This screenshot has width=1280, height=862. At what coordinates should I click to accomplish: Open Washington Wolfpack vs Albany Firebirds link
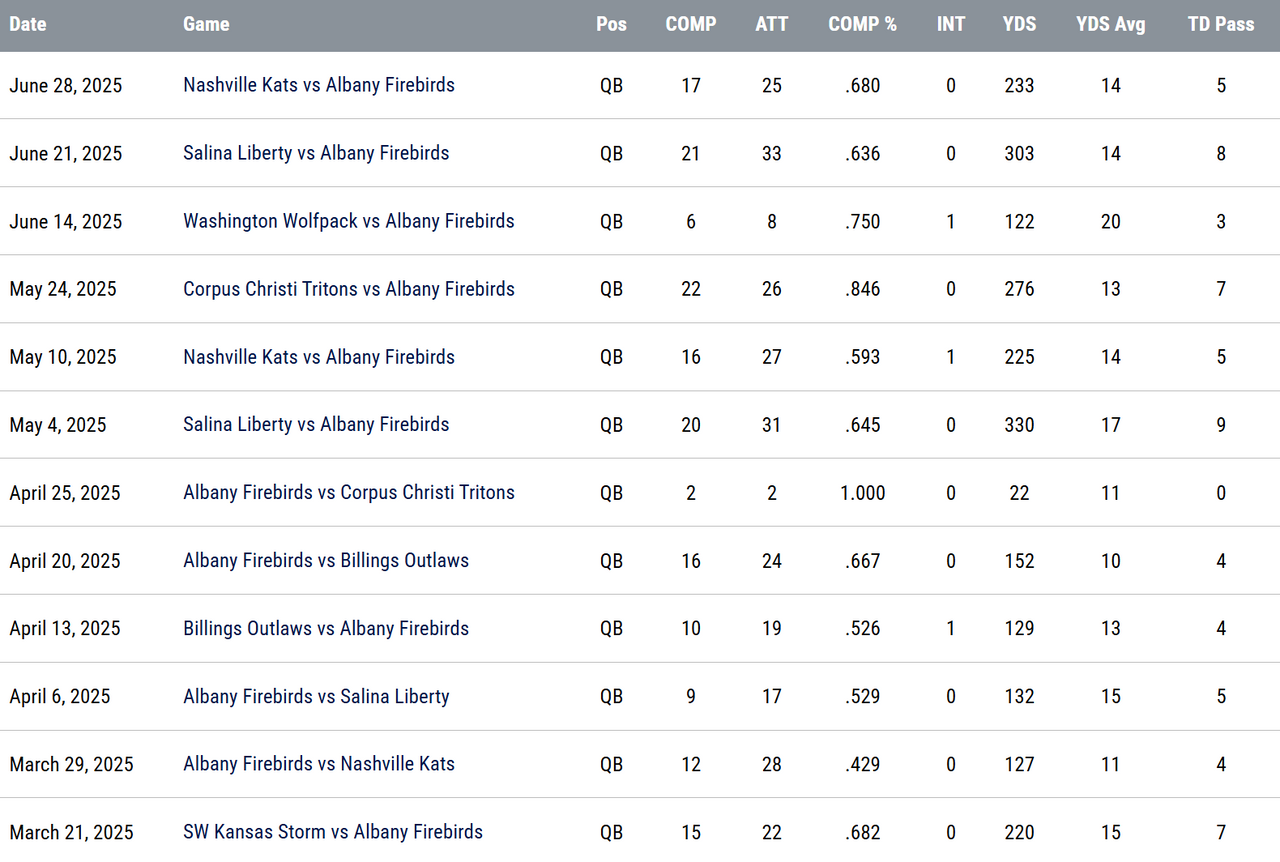(x=349, y=221)
